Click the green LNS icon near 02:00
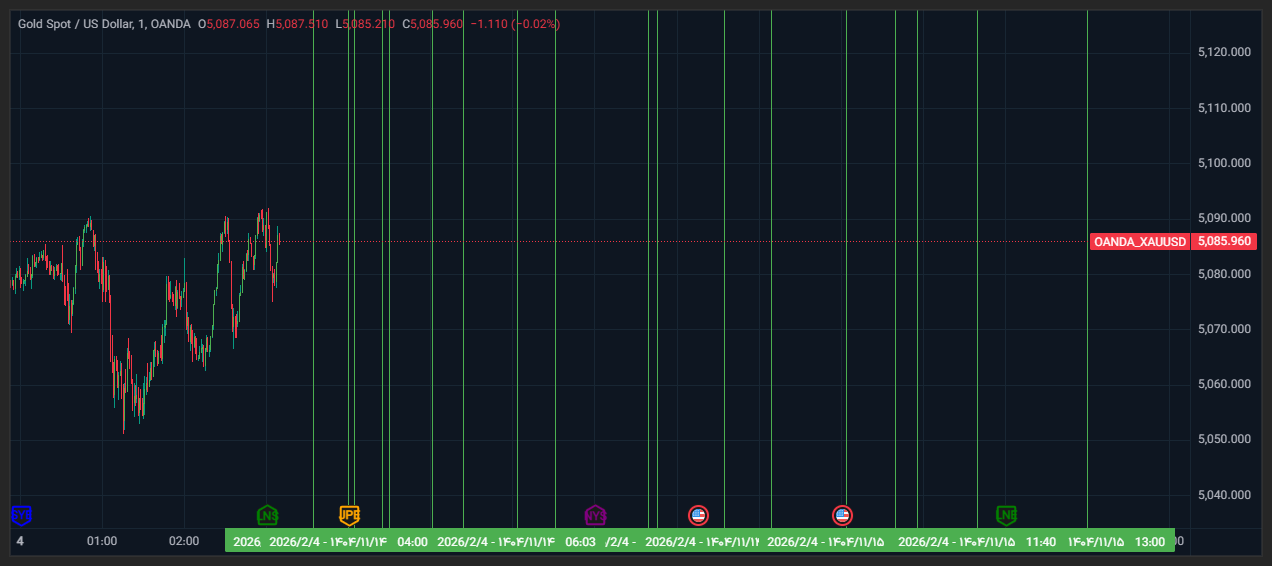Screen dimensions: 1272x566 coord(267,515)
